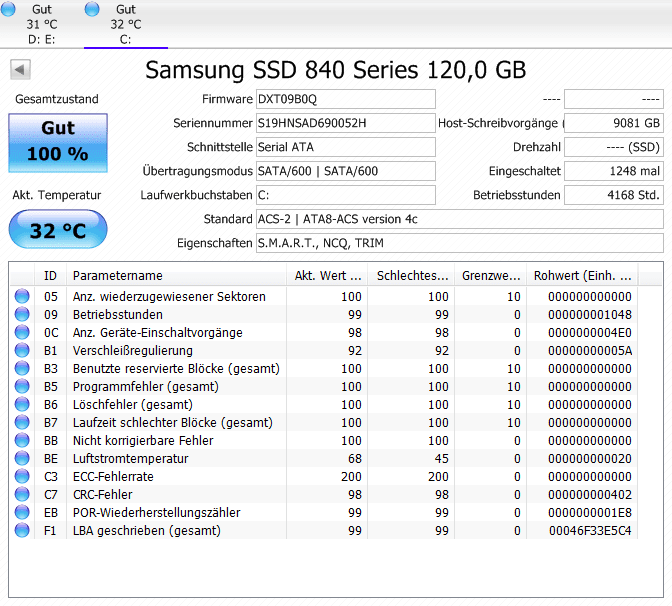Select the 'ECC-Fehlerrate' parameter

point(113,477)
